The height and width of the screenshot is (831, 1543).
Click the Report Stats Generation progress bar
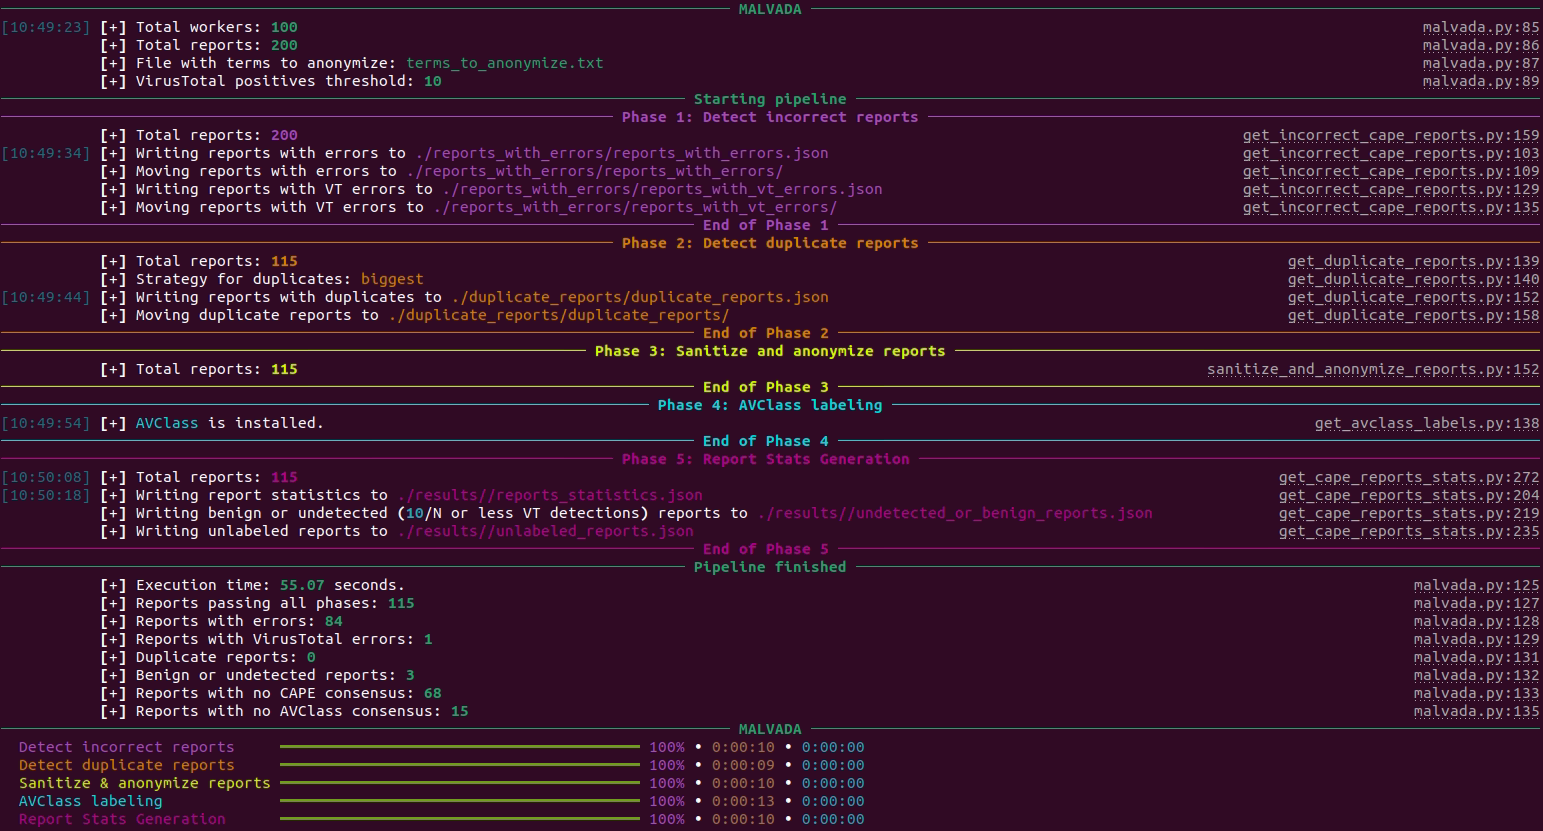tap(460, 819)
